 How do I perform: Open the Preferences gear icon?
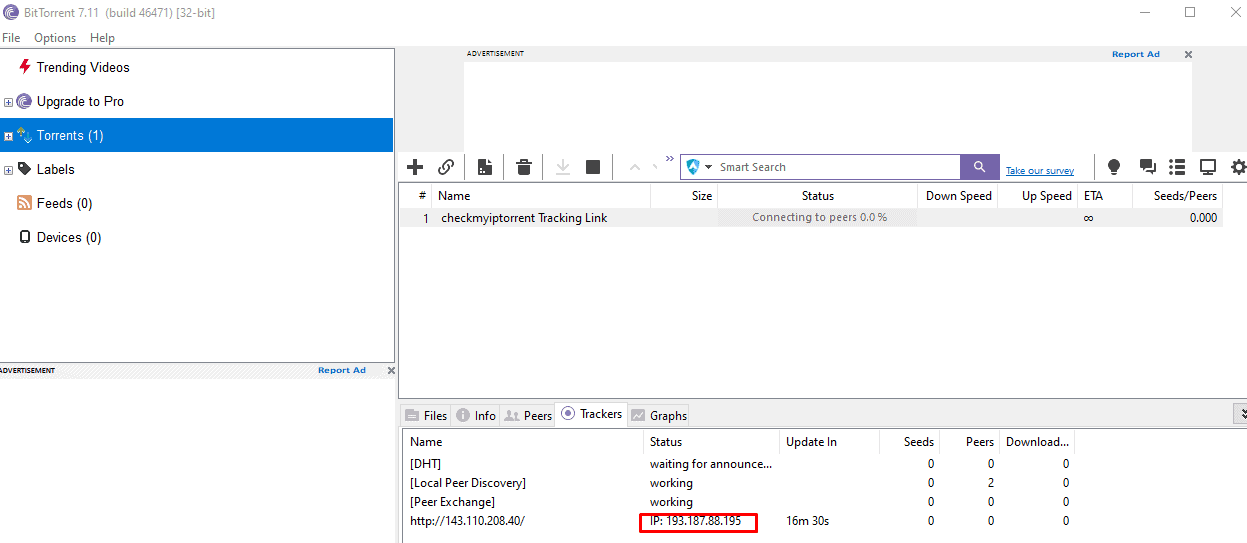1238,167
